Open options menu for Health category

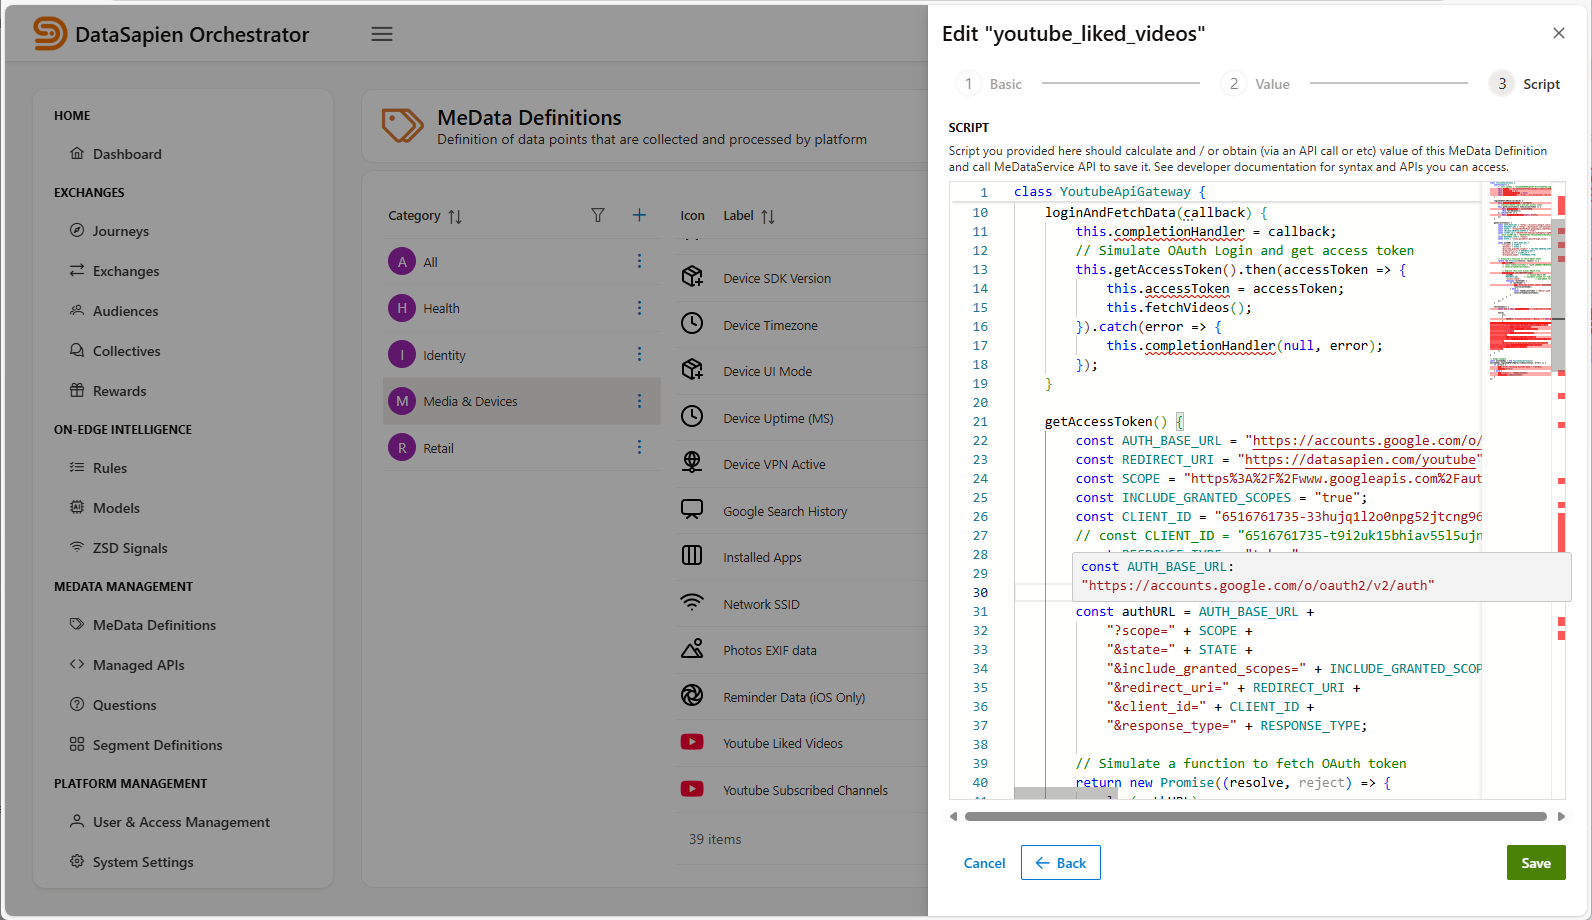click(639, 308)
